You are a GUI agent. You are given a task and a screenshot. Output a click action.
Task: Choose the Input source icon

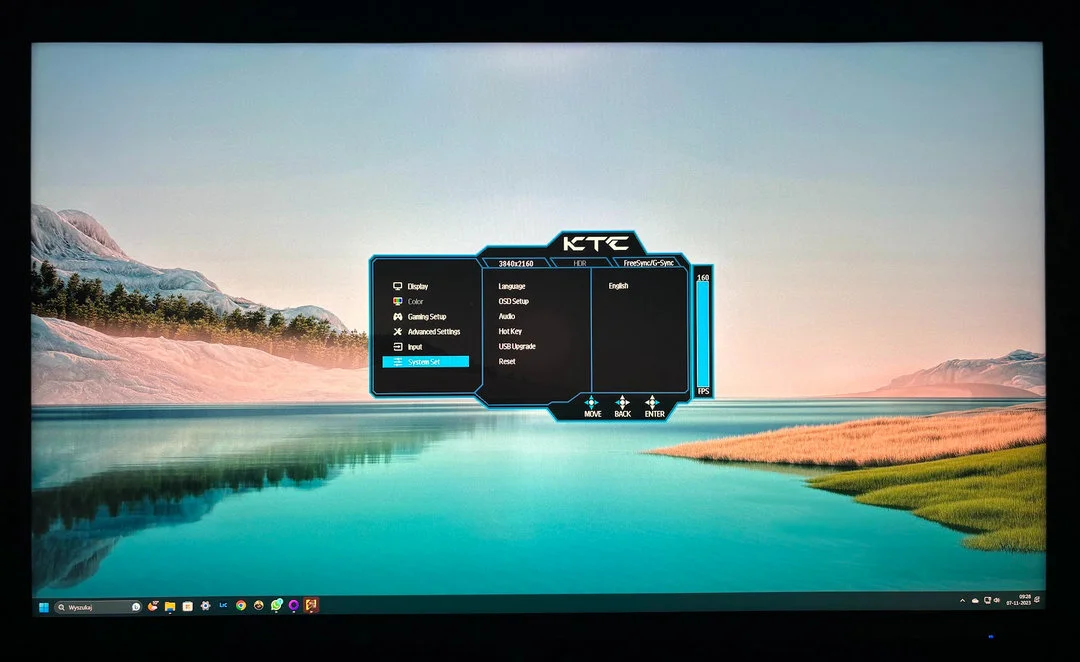click(397, 347)
